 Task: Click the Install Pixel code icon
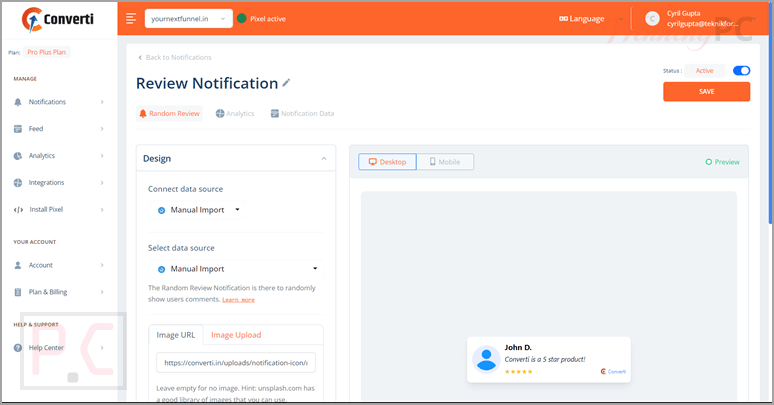(x=18, y=209)
